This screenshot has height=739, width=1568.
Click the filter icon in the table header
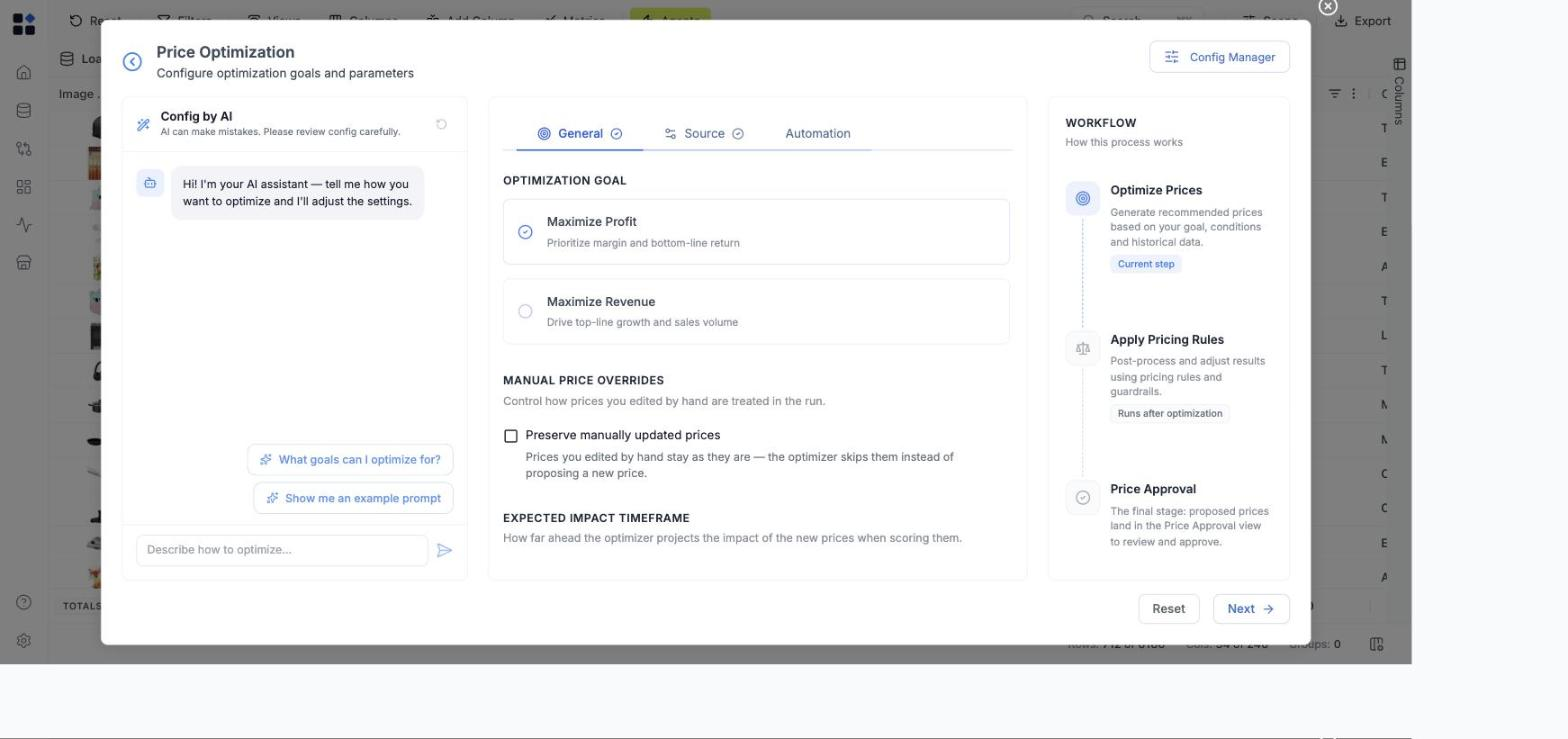point(1334,93)
